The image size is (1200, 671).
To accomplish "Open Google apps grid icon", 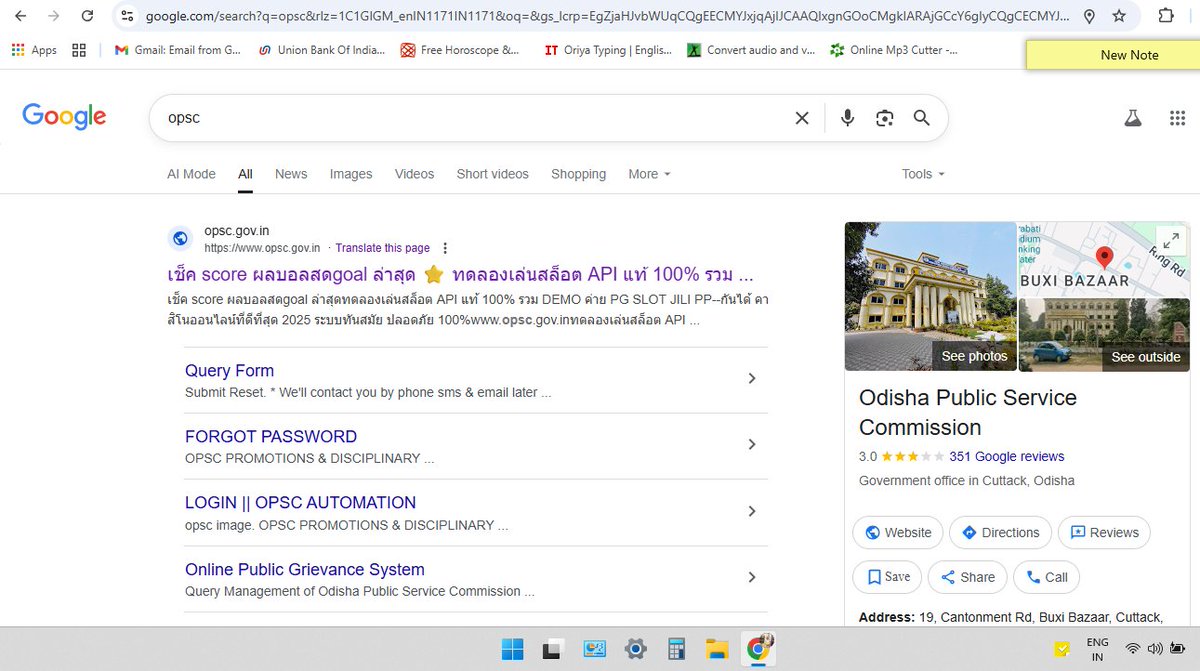I will (x=1177, y=118).
